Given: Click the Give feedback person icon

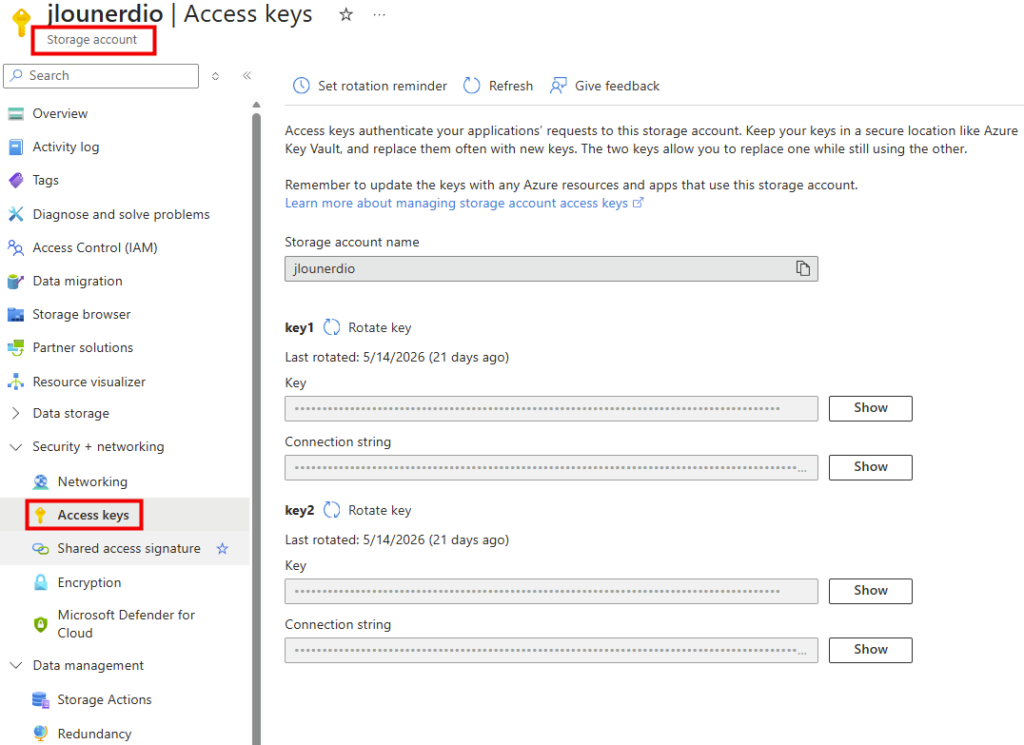Looking at the screenshot, I should 558,86.
